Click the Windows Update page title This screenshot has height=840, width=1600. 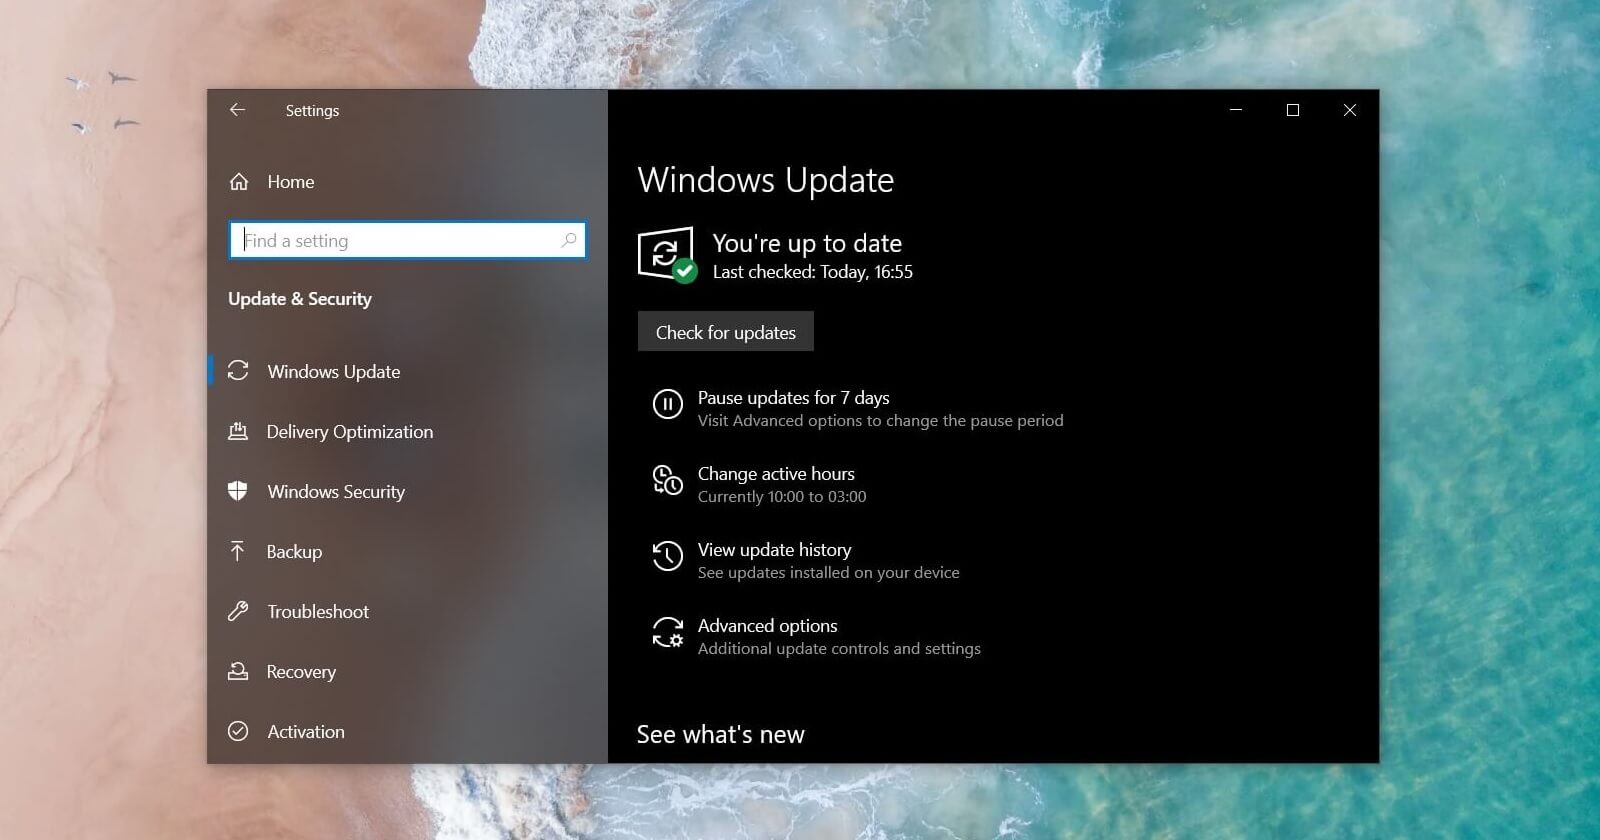[x=766, y=180]
